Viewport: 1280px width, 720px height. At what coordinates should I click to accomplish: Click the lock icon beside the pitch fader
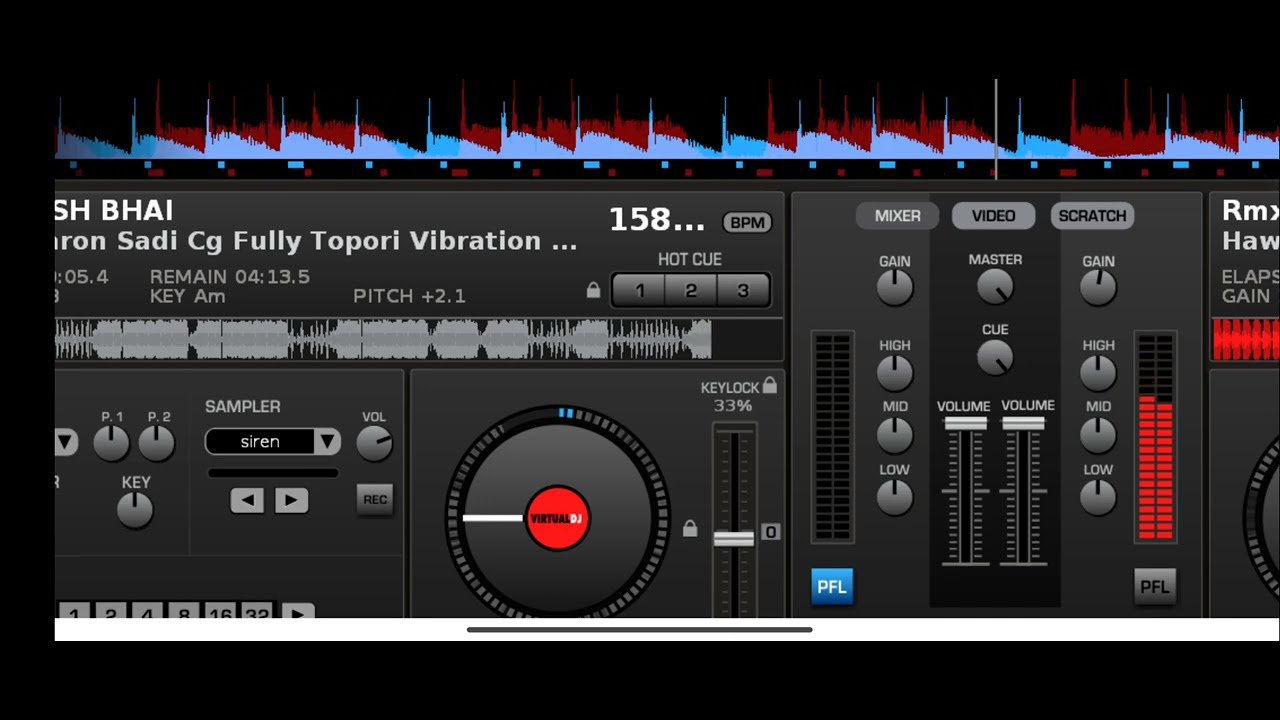pyautogui.click(x=689, y=528)
